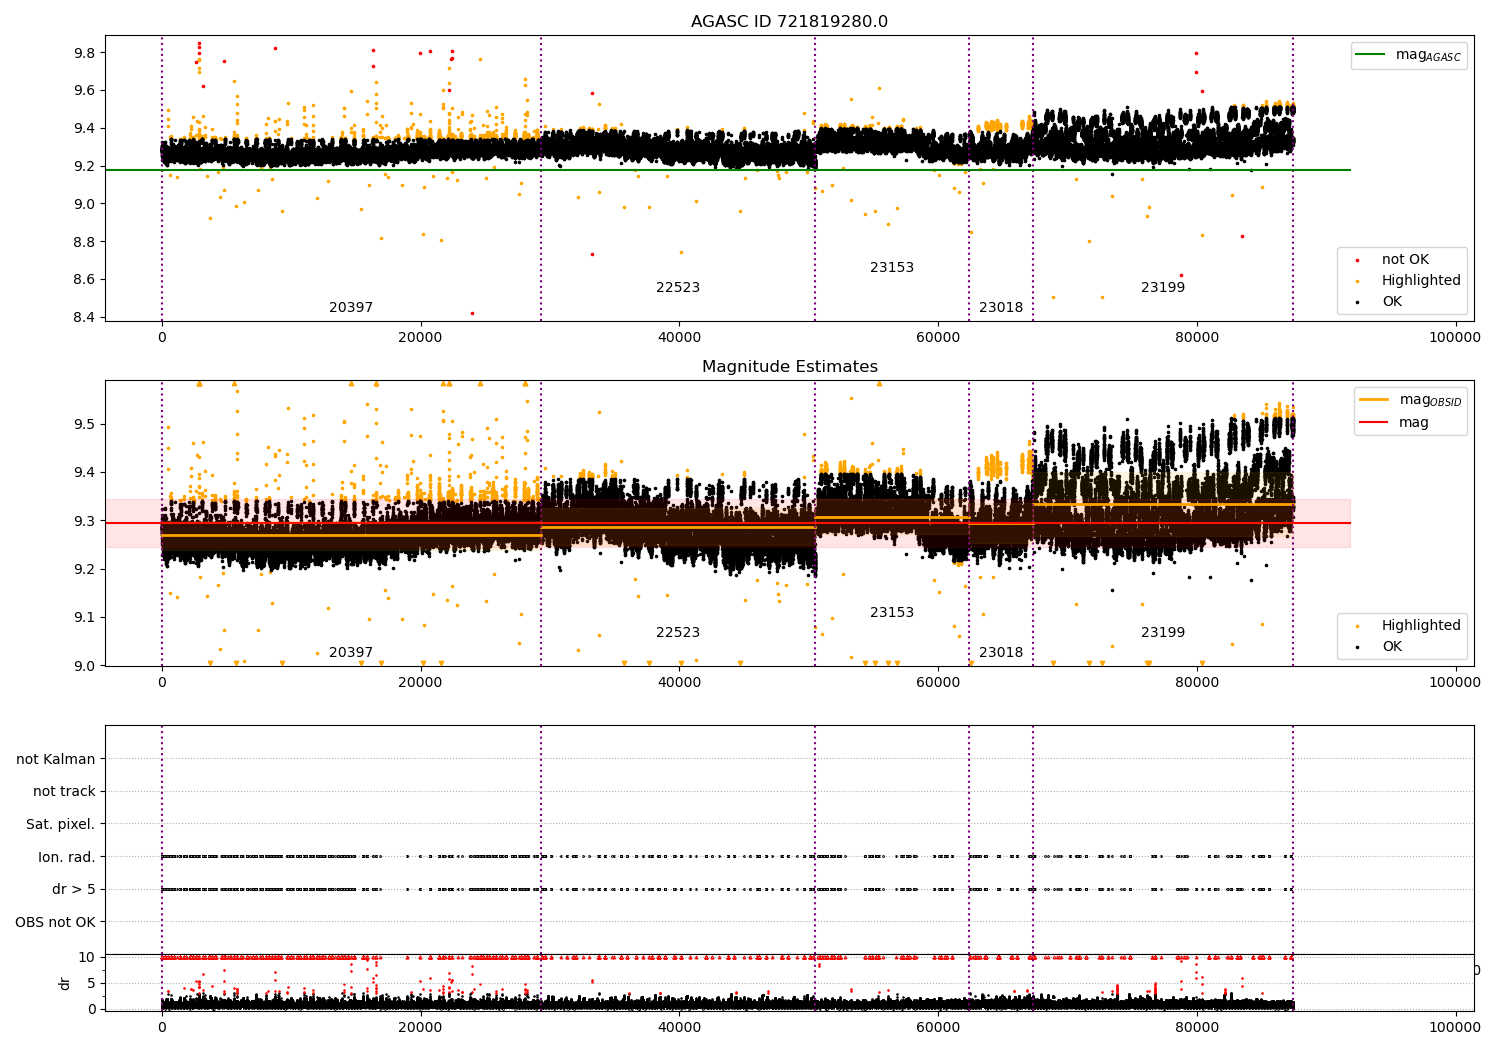Click OBSID label 23018 in the top plot
The image size is (1500, 1050).
coord(1001,308)
